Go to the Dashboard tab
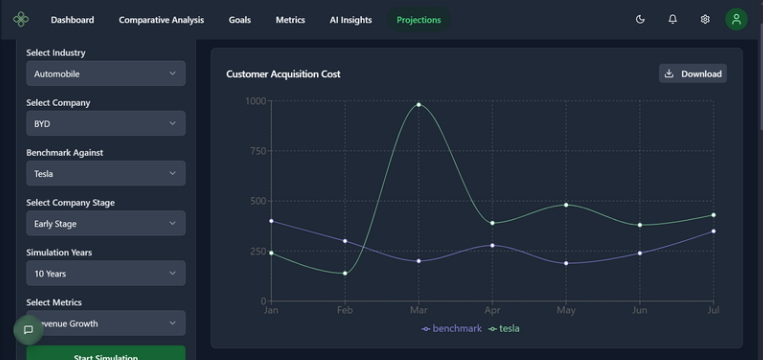The image size is (763, 360). click(73, 20)
